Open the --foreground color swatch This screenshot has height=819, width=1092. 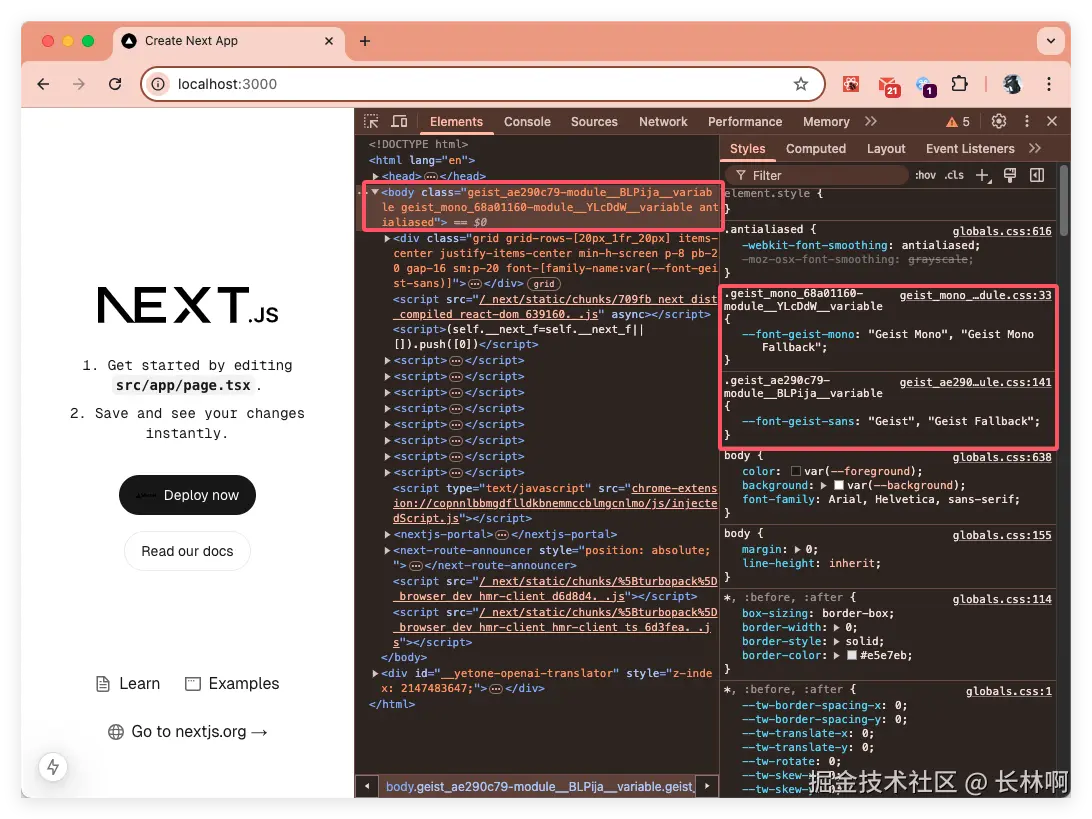(x=796, y=471)
